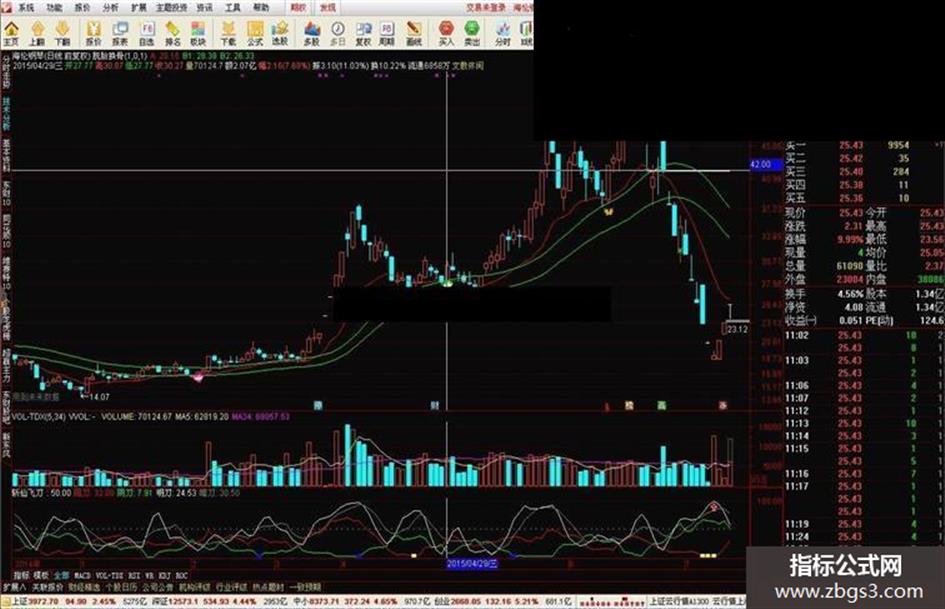The image size is (945, 609).
Task: Click the 下载 download toolbar icon
Action: point(228,33)
